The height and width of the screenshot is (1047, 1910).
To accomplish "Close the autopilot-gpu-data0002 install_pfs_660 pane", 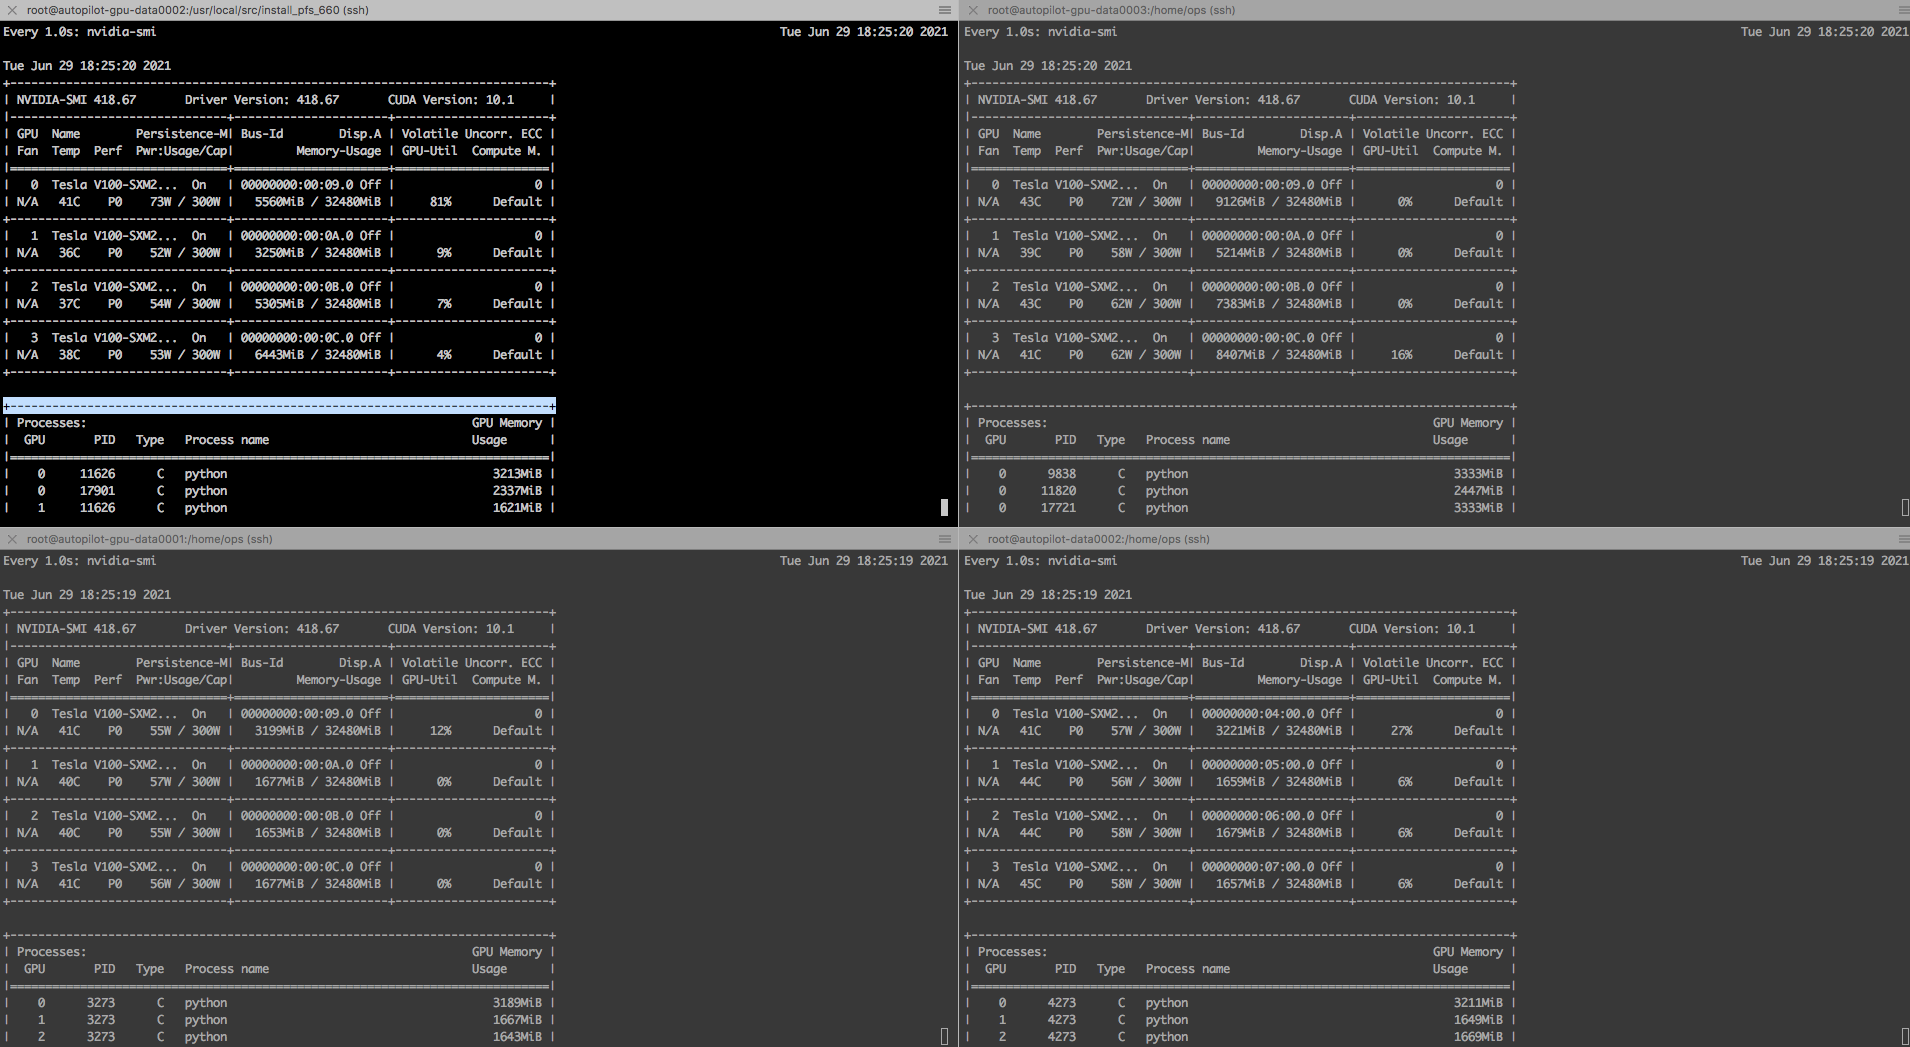I will pos(12,10).
